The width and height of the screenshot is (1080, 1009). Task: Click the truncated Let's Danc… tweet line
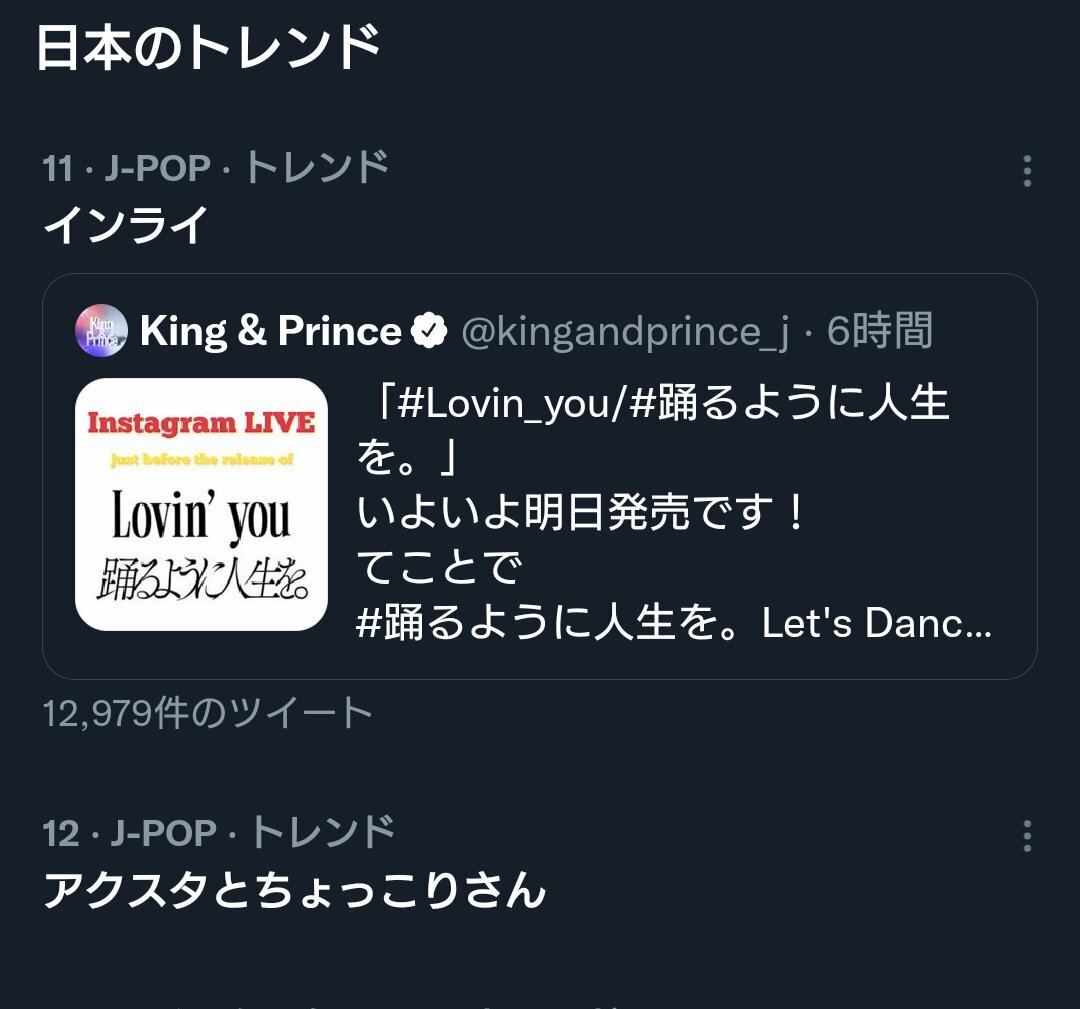pos(674,624)
